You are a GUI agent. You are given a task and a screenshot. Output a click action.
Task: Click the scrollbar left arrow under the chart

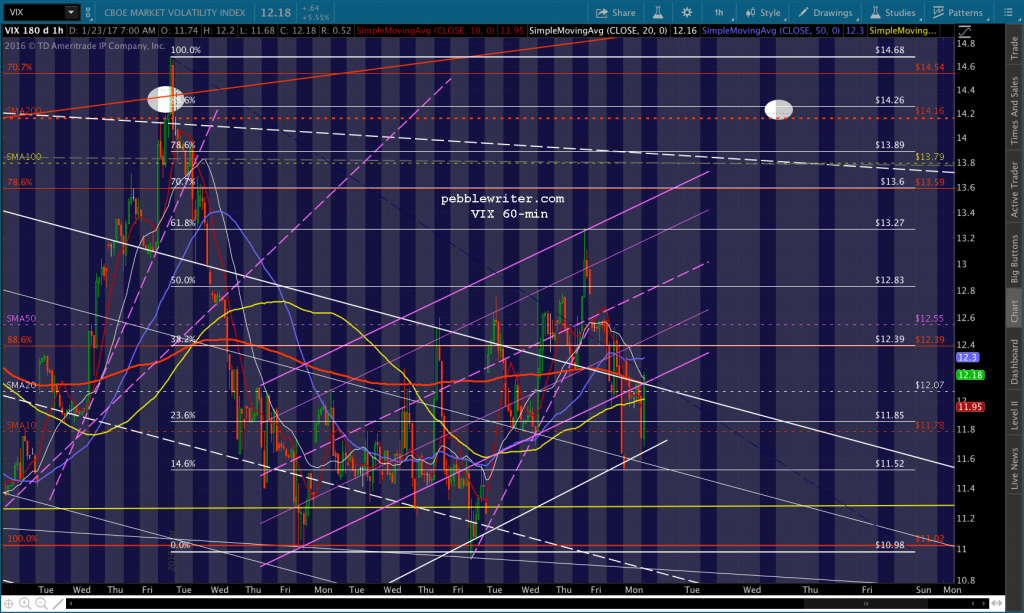(x=71, y=604)
